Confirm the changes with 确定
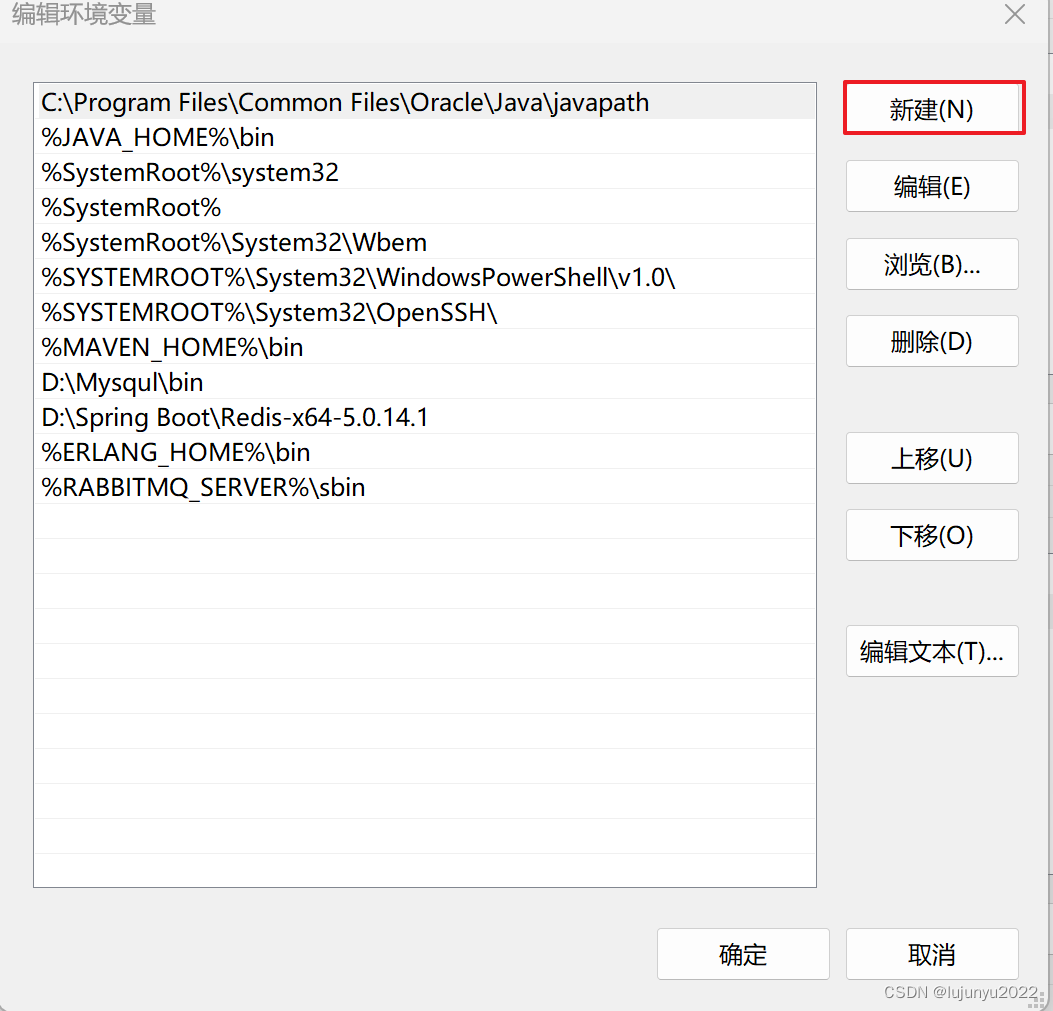The width and height of the screenshot is (1053, 1011). pyautogui.click(x=743, y=954)
